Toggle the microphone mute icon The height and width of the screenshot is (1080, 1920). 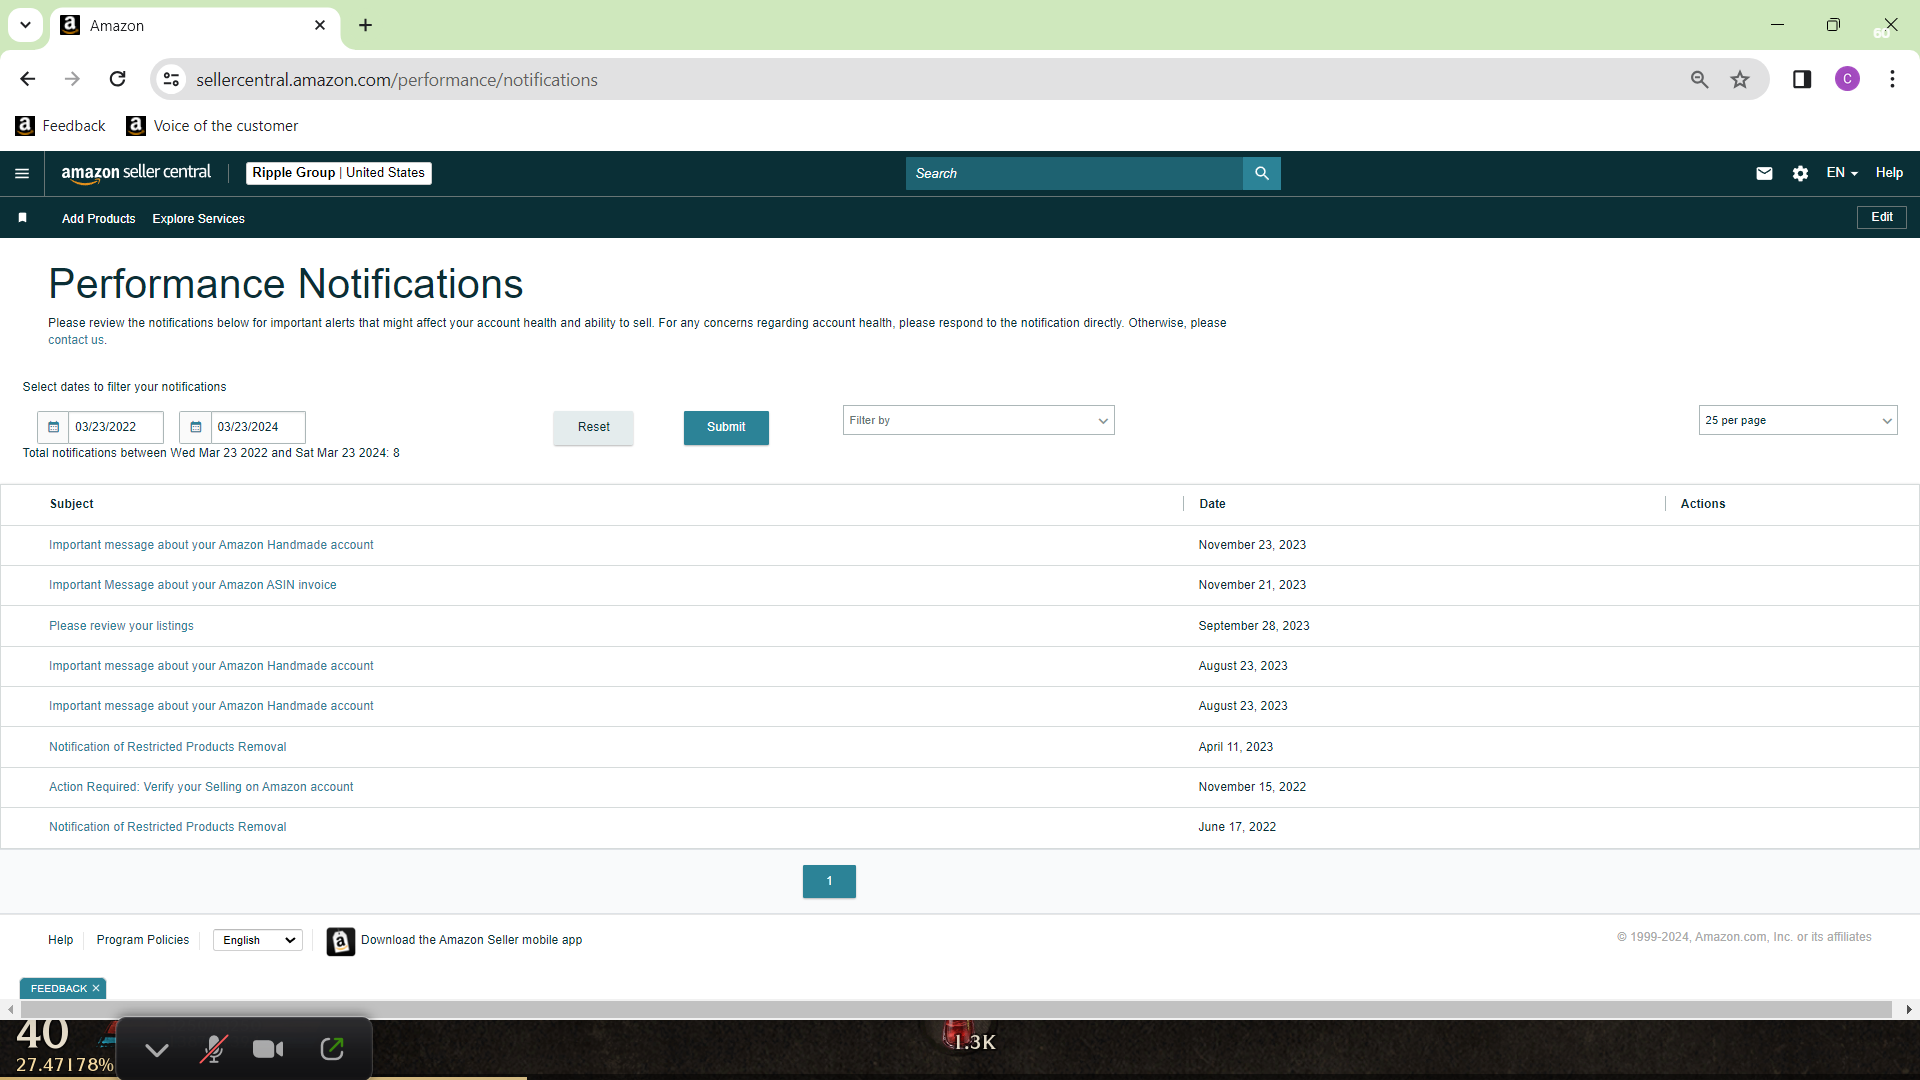click(x=213, y=1049)
